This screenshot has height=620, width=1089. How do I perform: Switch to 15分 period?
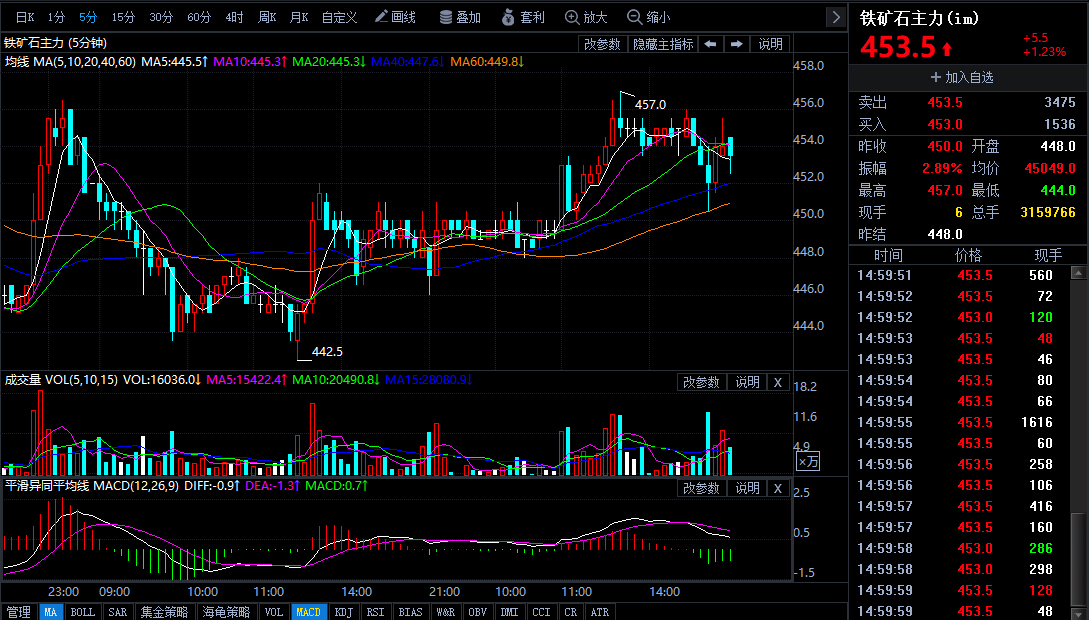[x=124, y=17]
